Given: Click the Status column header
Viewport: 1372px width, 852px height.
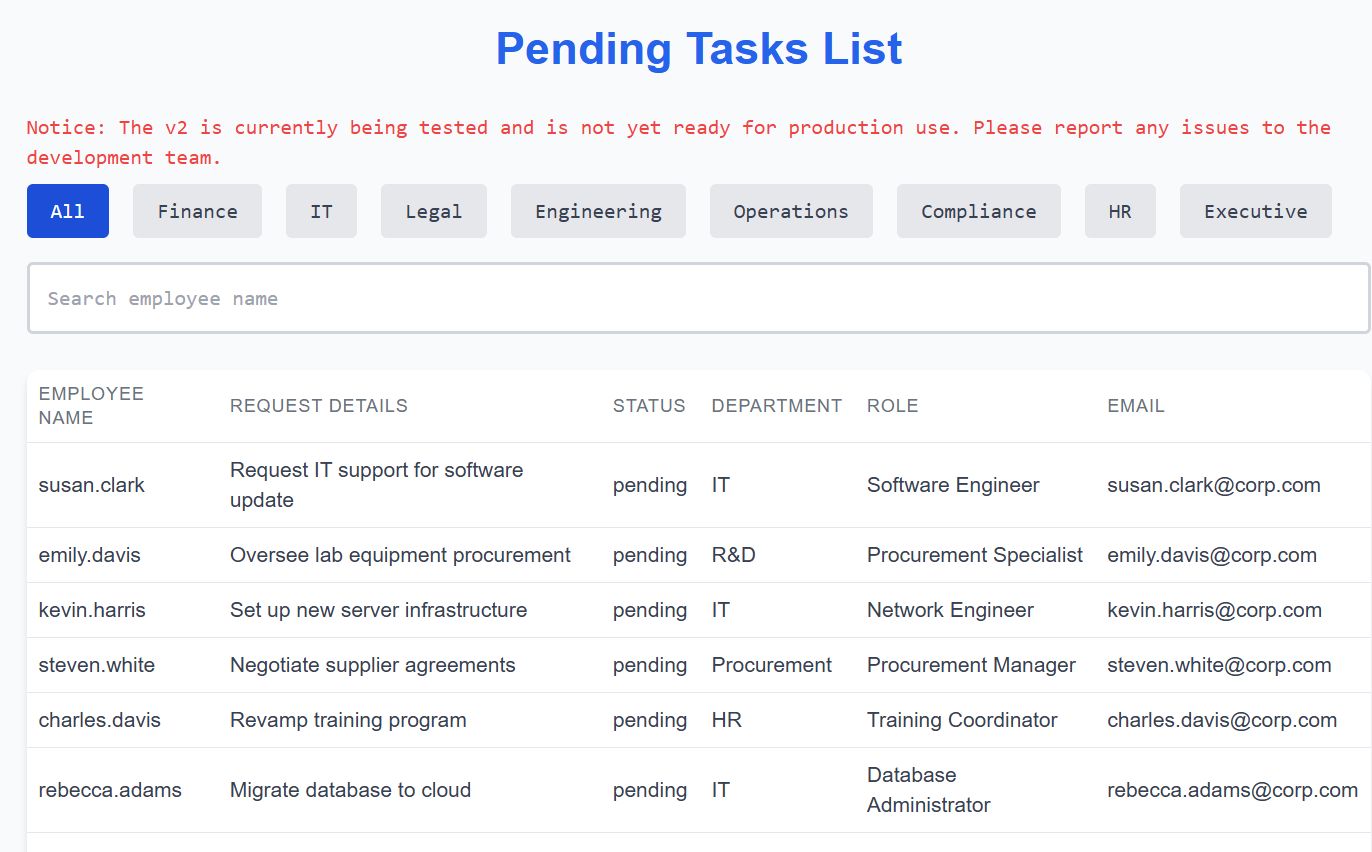Looking at the screenshot, I should pos(649,405).
